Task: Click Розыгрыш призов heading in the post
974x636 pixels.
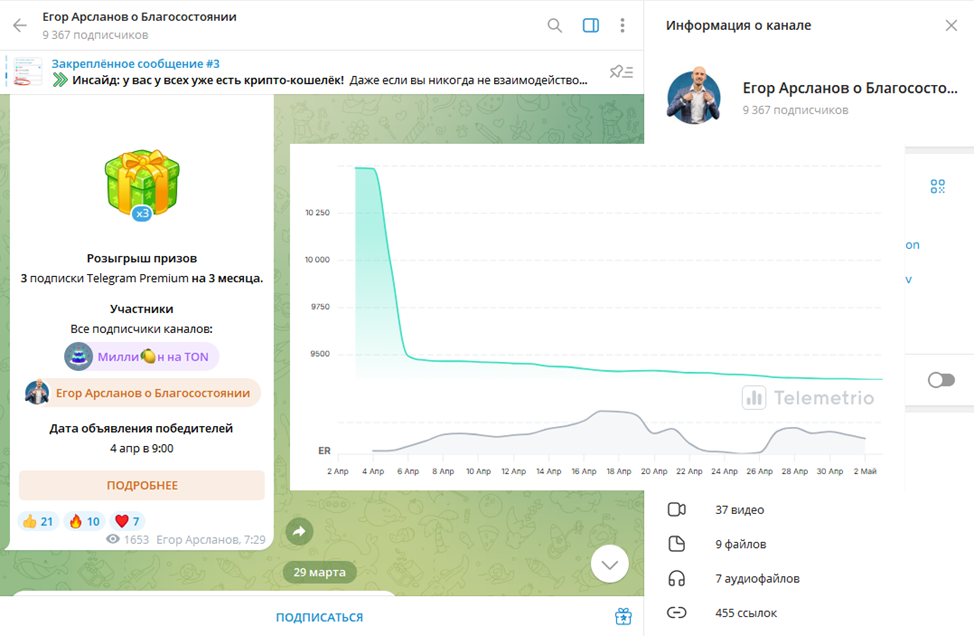Action: pos(142,258)
